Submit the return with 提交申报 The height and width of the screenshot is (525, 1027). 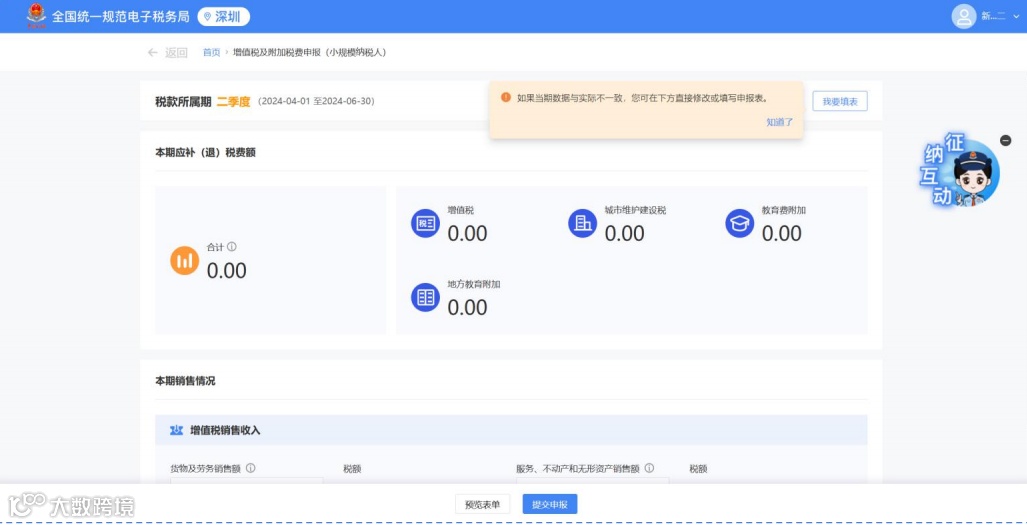(x=550, y=504)
